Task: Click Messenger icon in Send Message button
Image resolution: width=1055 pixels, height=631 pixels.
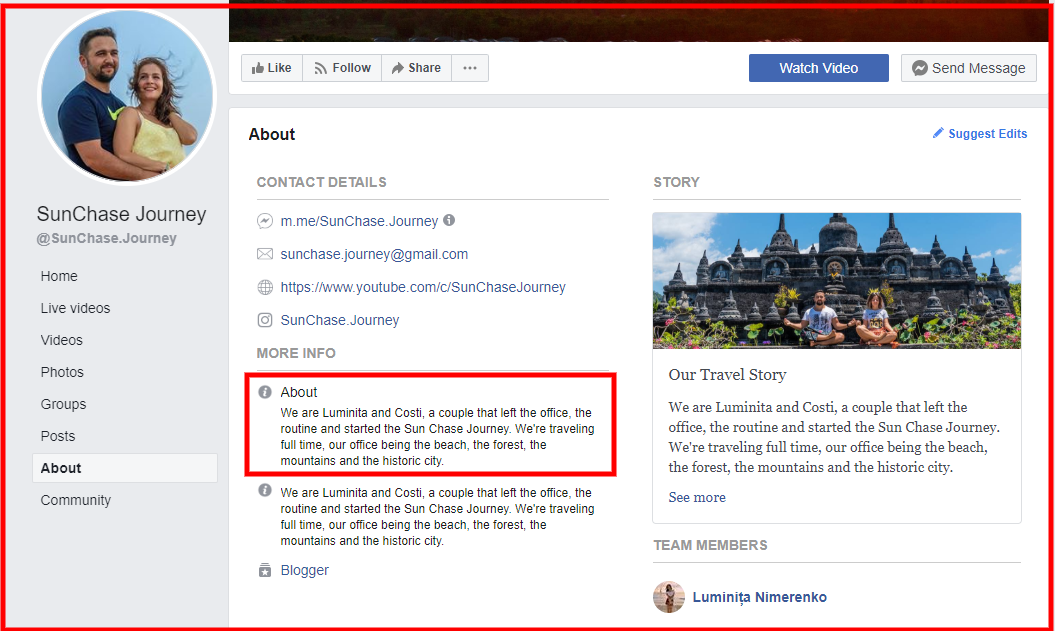Action: 920,68
